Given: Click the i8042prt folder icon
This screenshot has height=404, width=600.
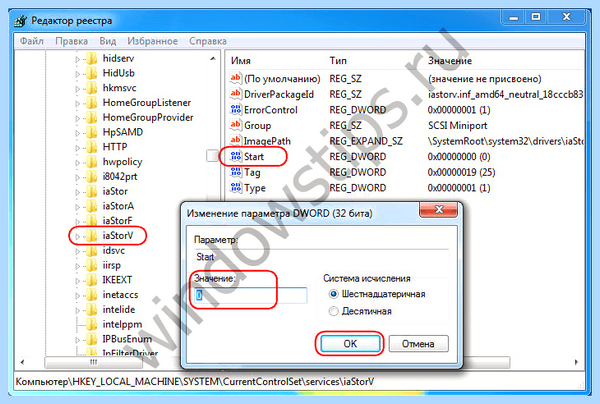Looking at the screenshot, I should point(91,177).
